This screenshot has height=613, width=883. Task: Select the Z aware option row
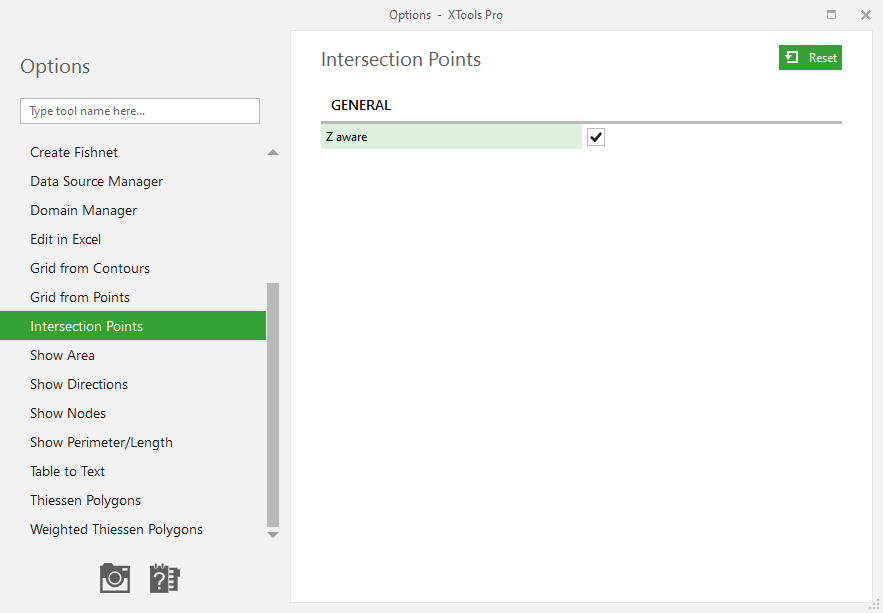pyautogui.click(x=451, y=137)
